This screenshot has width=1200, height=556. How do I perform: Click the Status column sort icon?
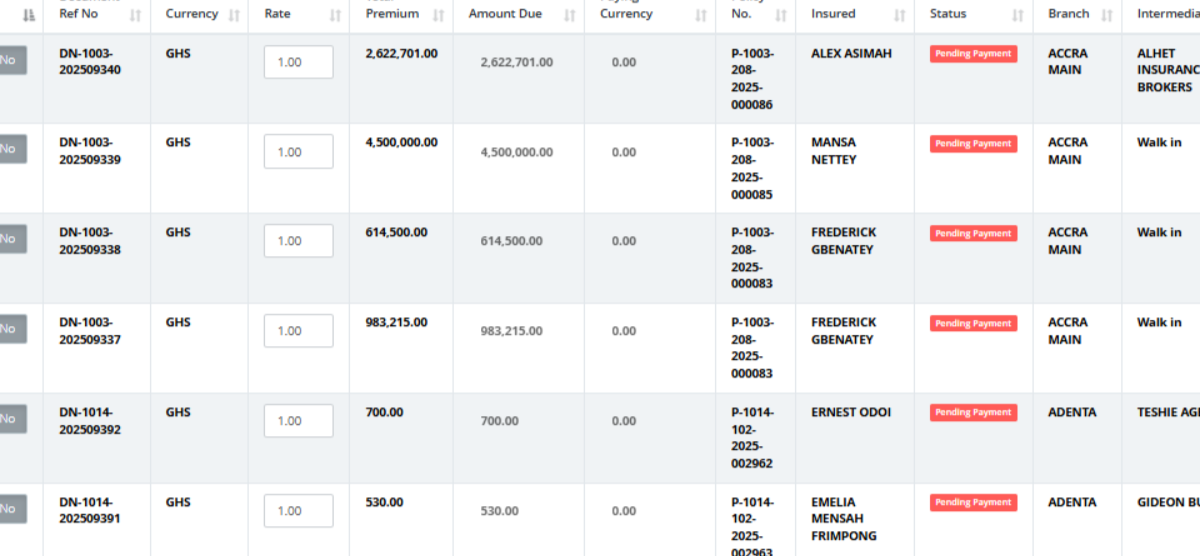pos(1018,15)
